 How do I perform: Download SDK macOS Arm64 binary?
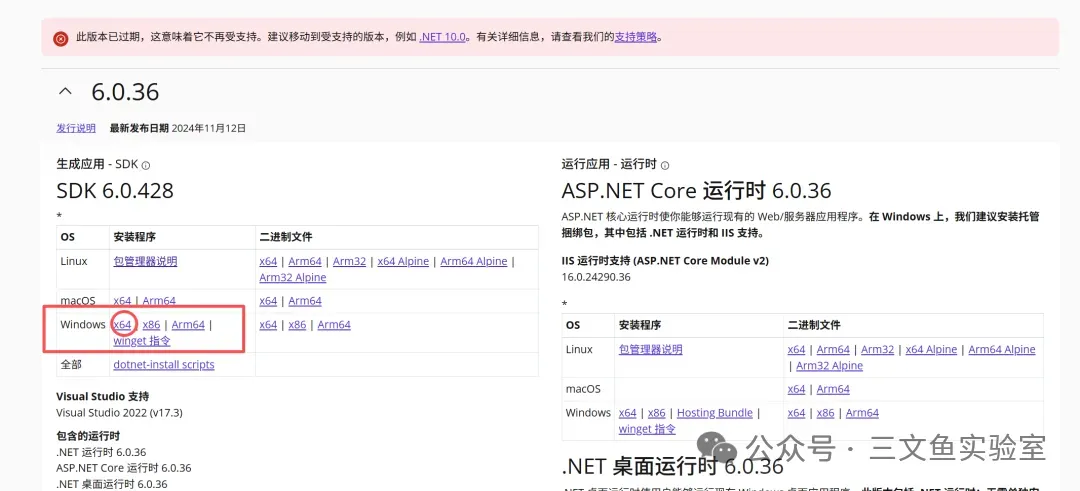coord(305,301)
